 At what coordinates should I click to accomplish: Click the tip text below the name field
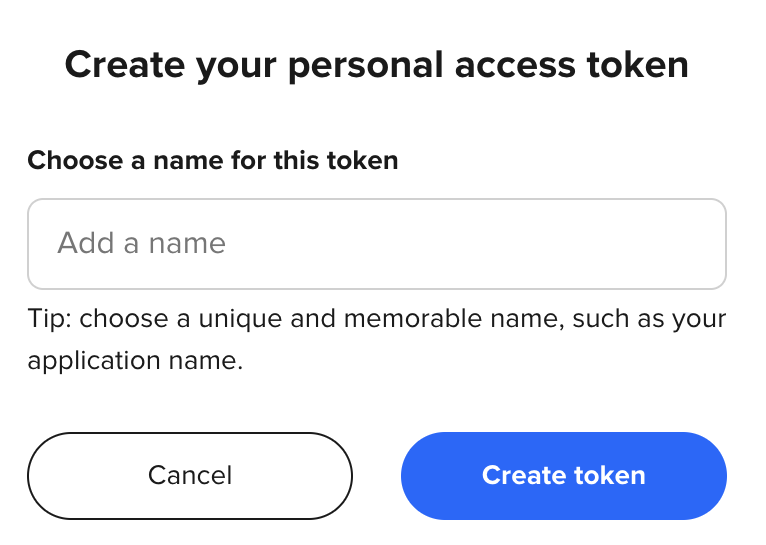tap(376, 320)
